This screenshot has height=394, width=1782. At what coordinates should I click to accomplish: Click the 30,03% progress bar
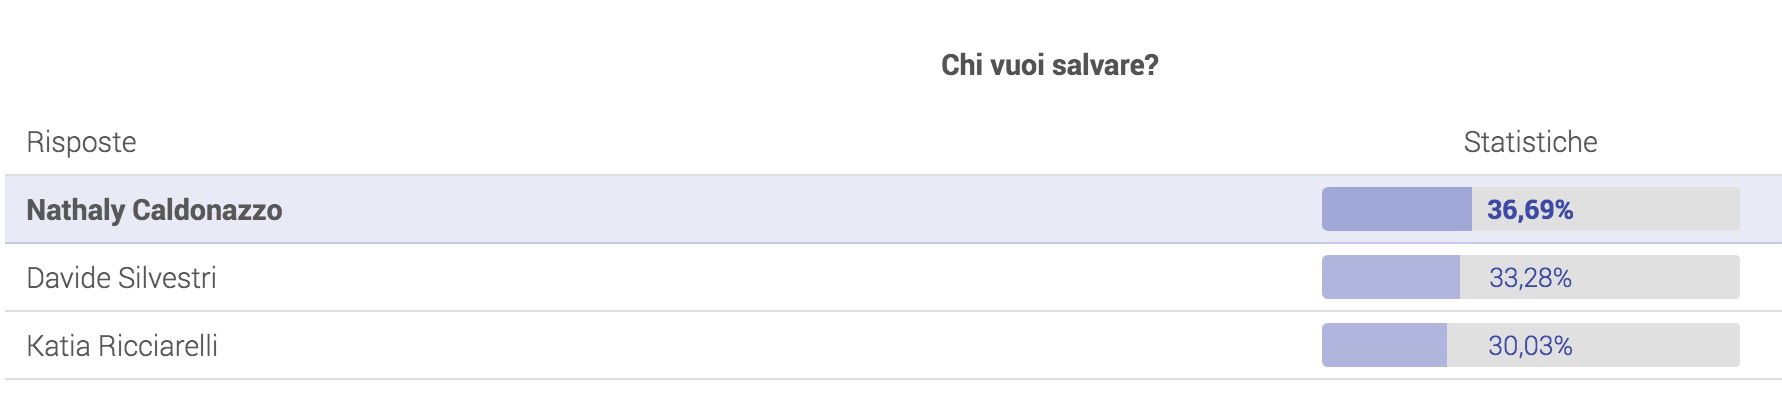tap(1530, 345)
